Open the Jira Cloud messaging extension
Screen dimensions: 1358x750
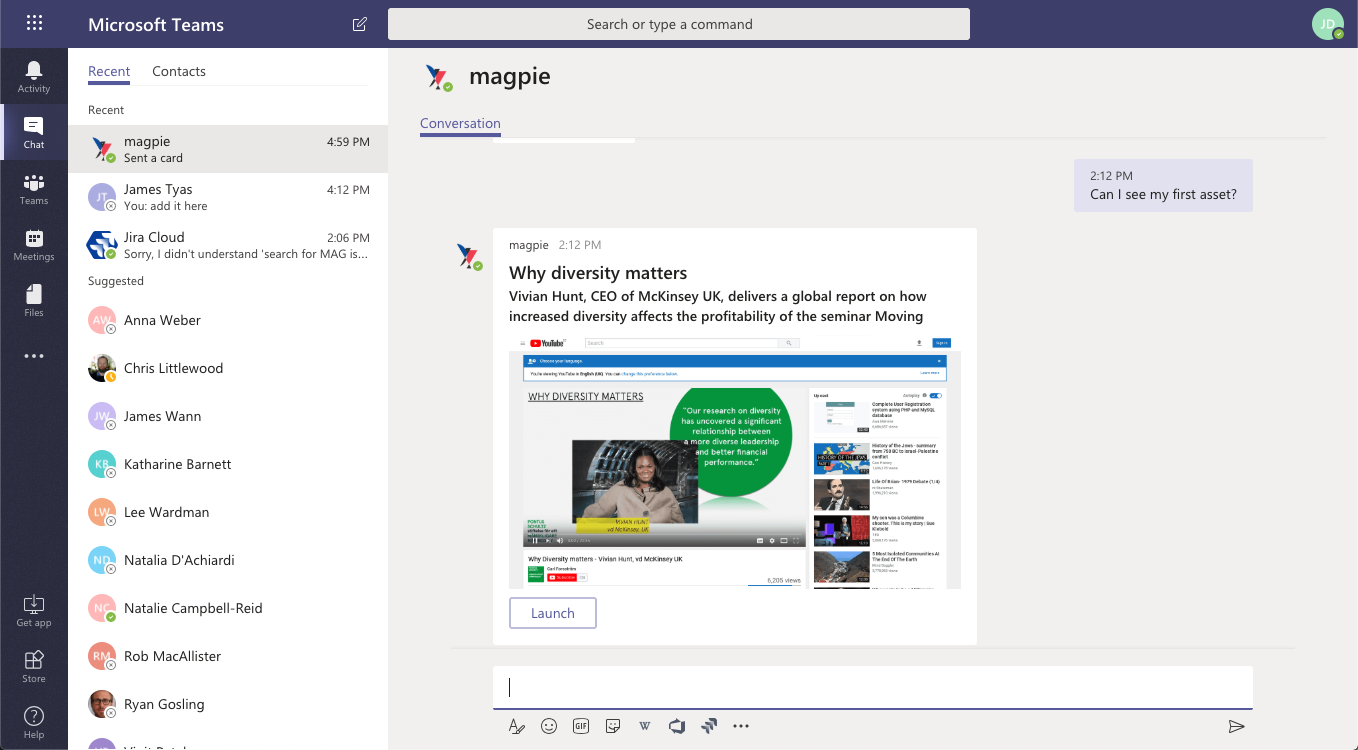pyautogui.click(x=709, y=726)
